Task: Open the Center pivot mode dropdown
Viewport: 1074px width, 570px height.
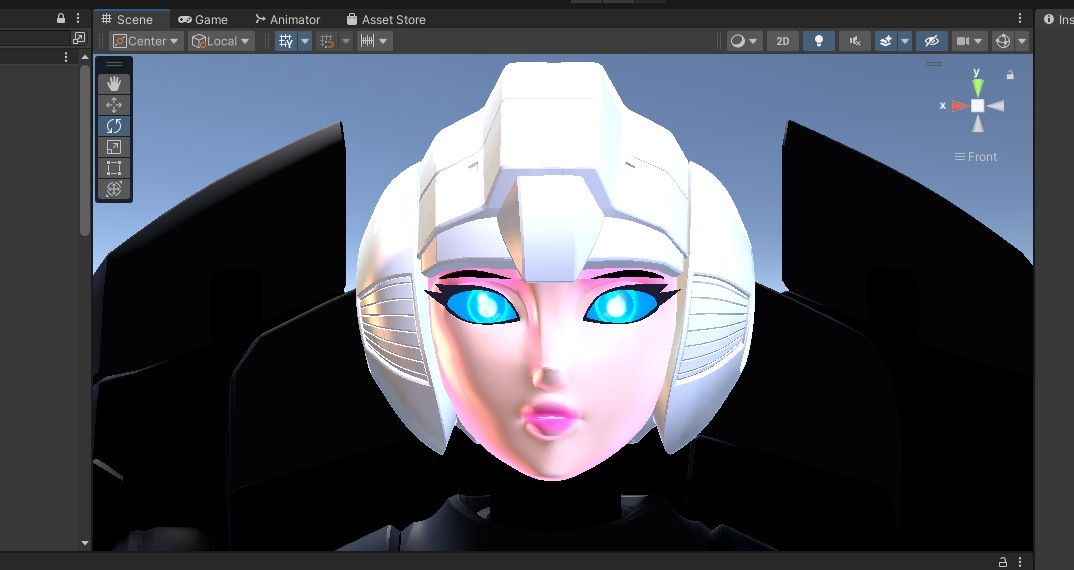Action: coord(147,41)
